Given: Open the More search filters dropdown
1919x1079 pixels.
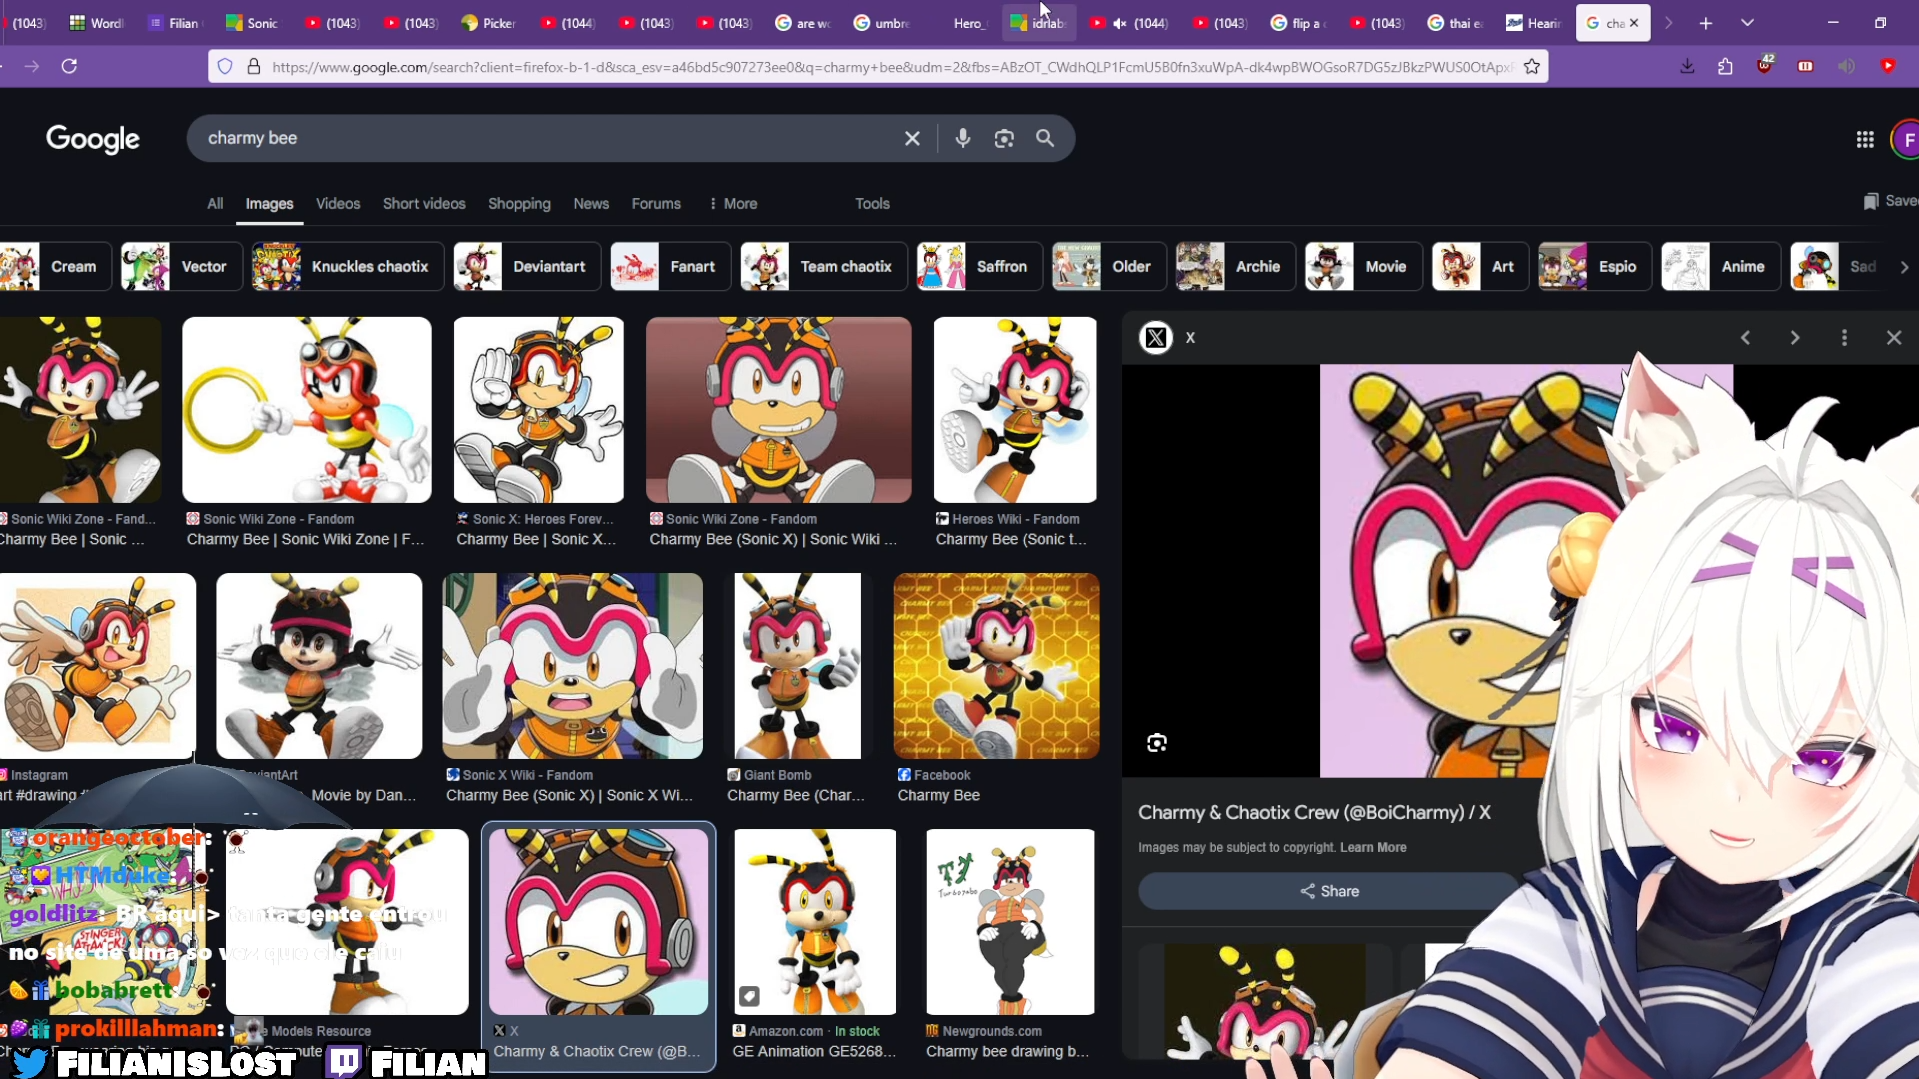Looking at the screenshot, I should click(x=733, y=203).
